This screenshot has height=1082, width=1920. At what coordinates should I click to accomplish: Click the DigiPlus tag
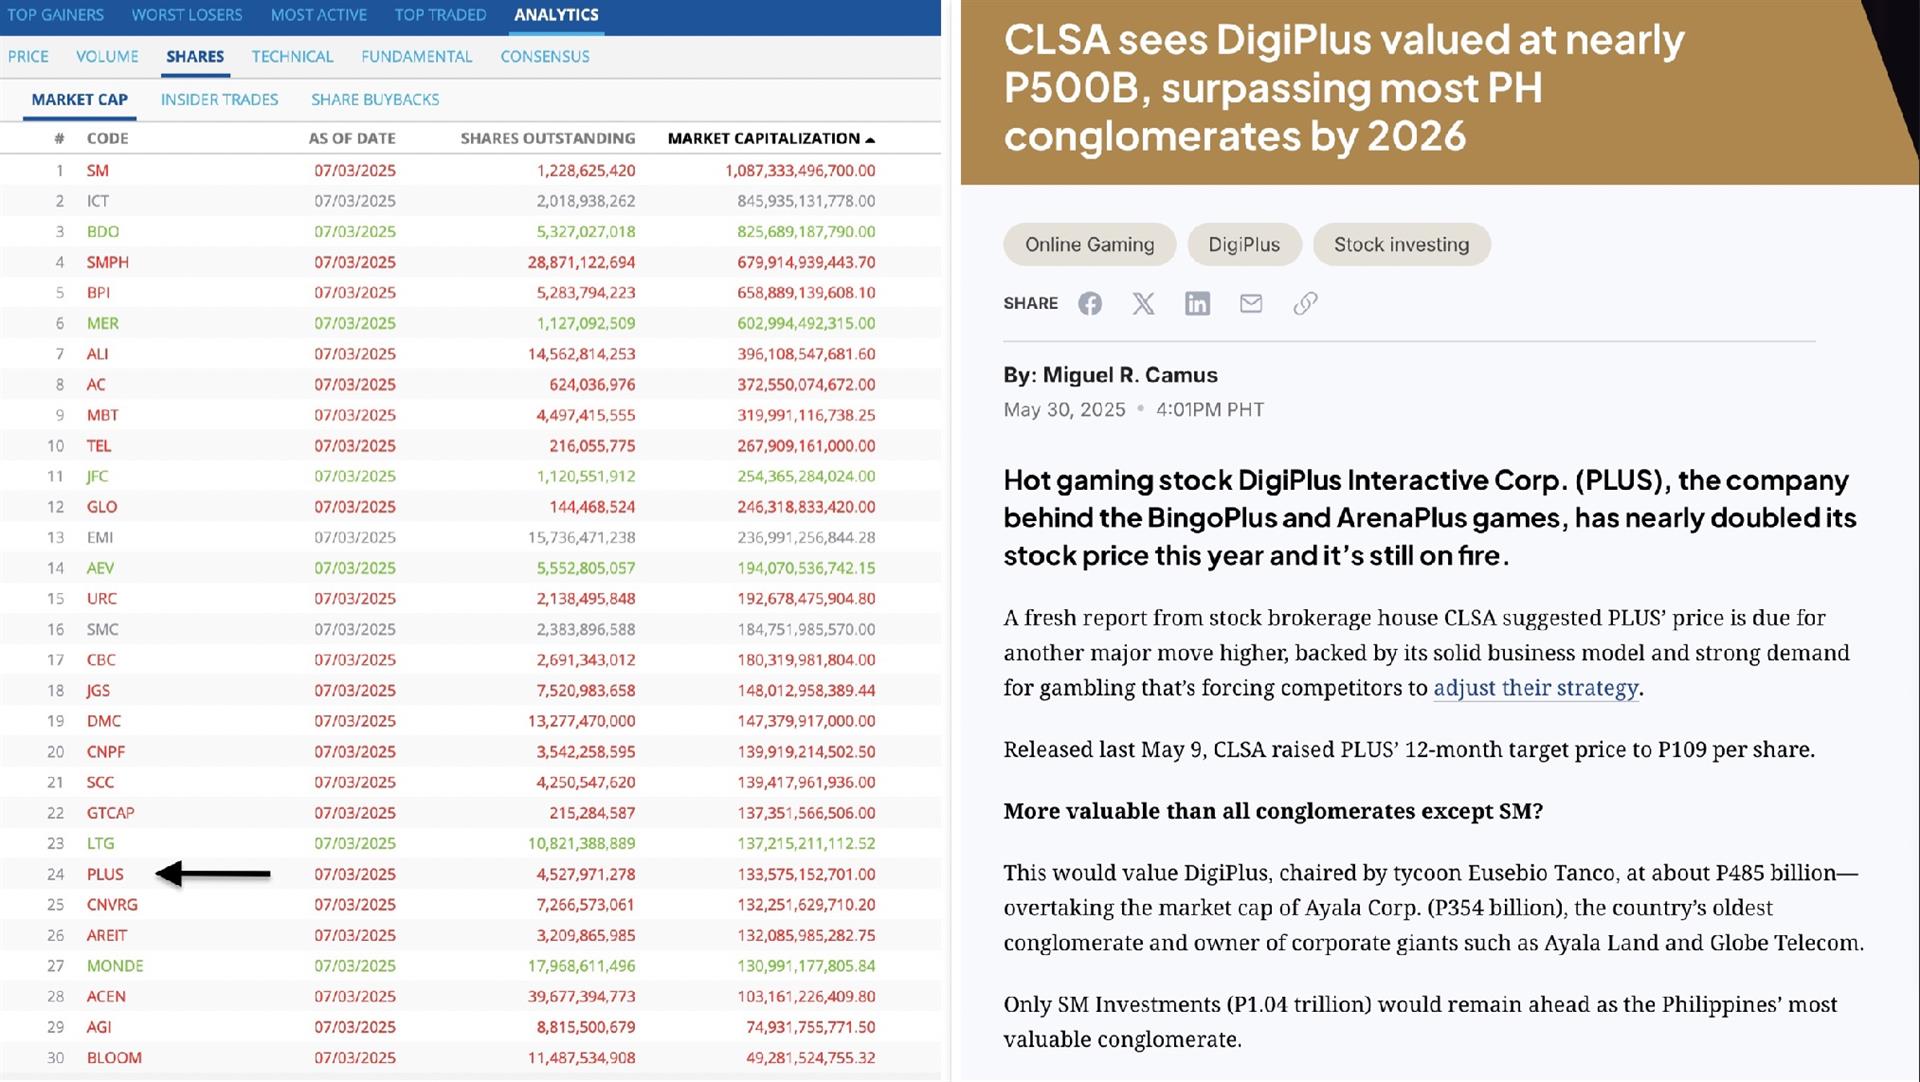point(1244,245)
